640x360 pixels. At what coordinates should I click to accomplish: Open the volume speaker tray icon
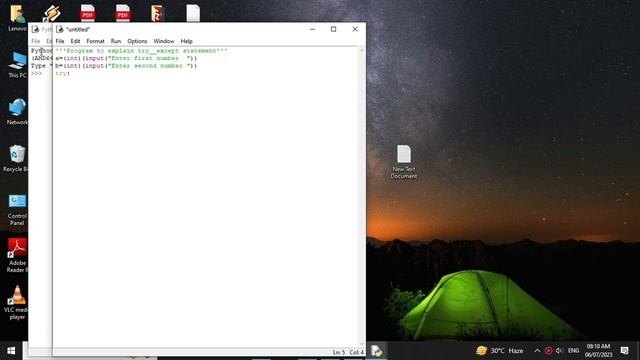559,351
